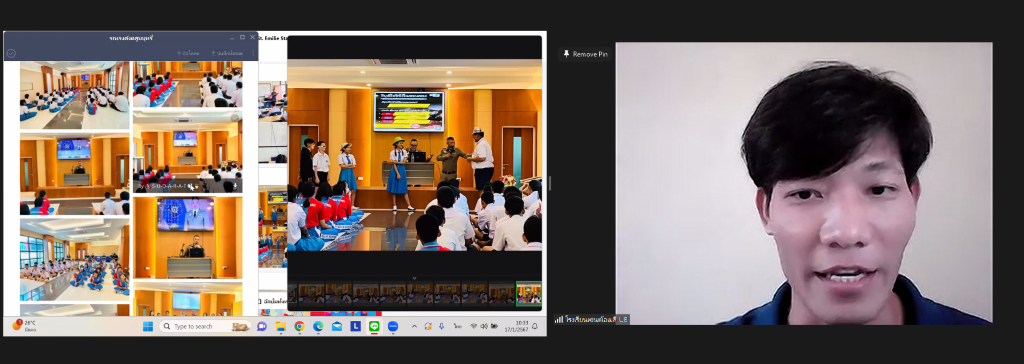Image resolution: width=1024 pixels, height=364 pixels.
Task: Expand hidden system tray icons
Action: point(414,326)
